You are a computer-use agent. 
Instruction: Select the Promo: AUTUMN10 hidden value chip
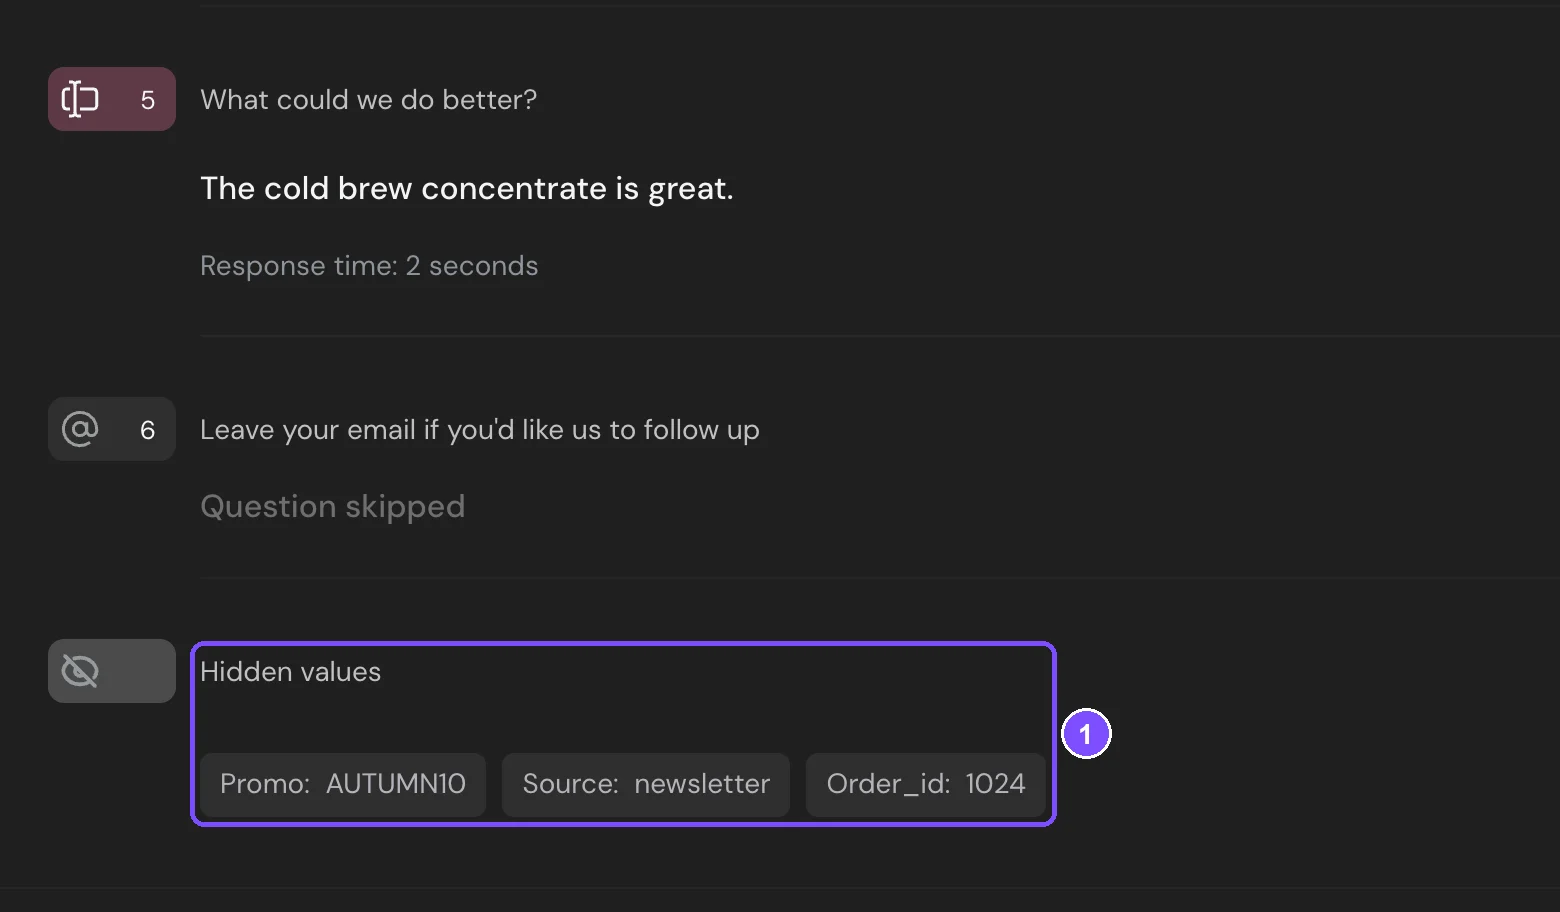click(343, 784)
